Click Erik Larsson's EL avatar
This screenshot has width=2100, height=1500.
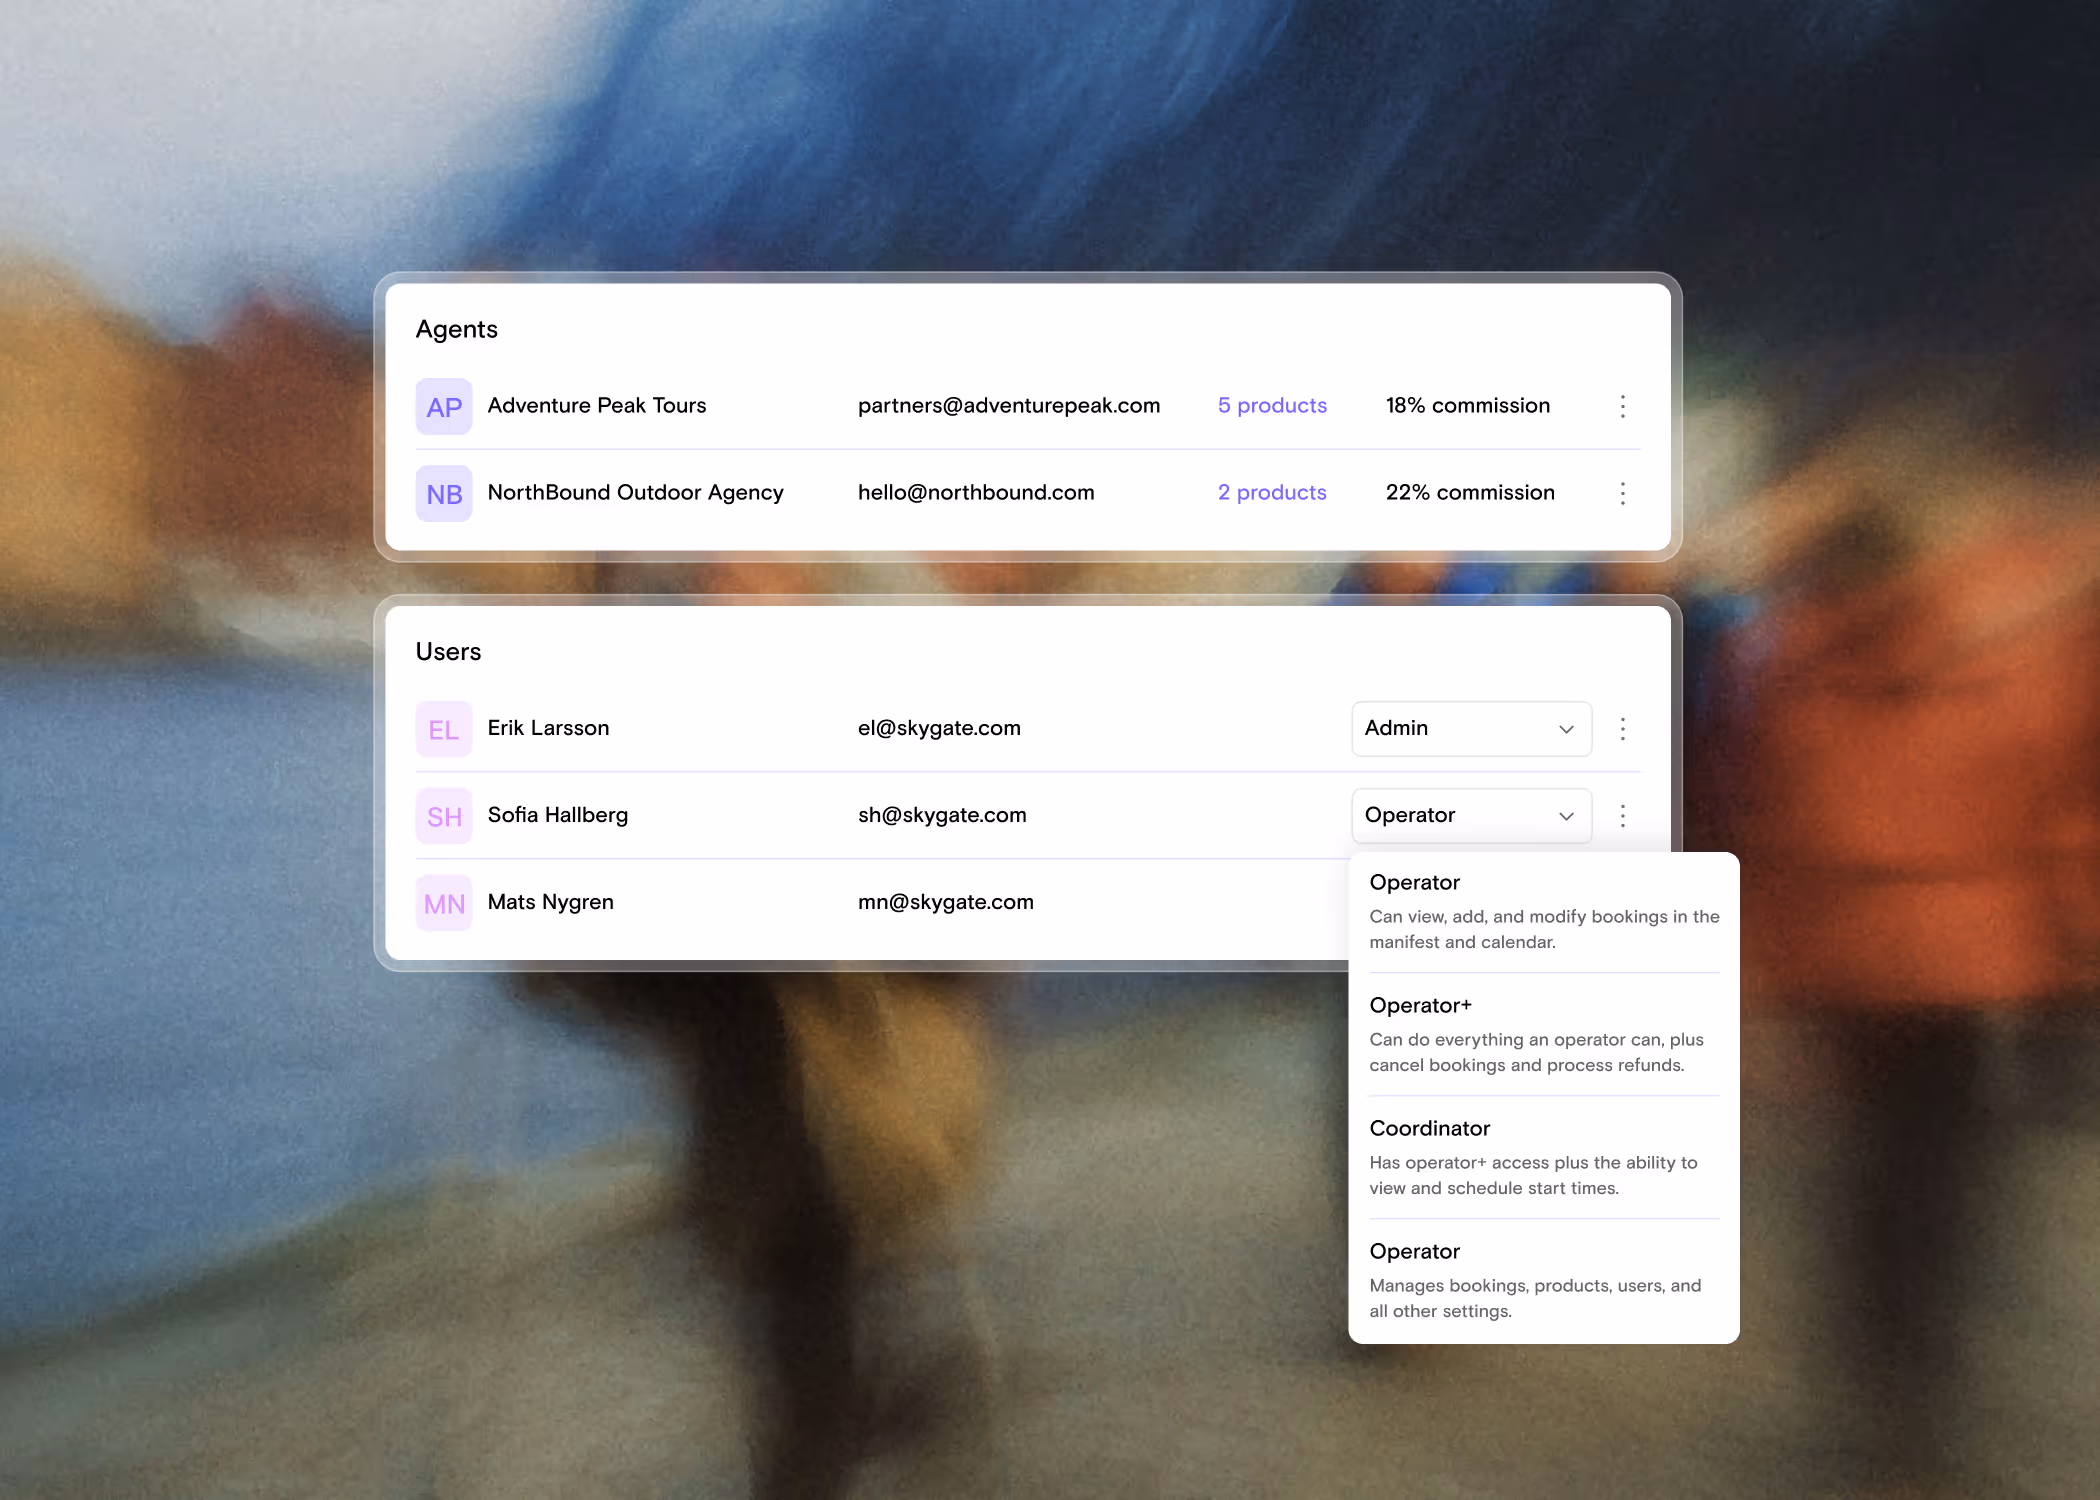pos(443,729)
